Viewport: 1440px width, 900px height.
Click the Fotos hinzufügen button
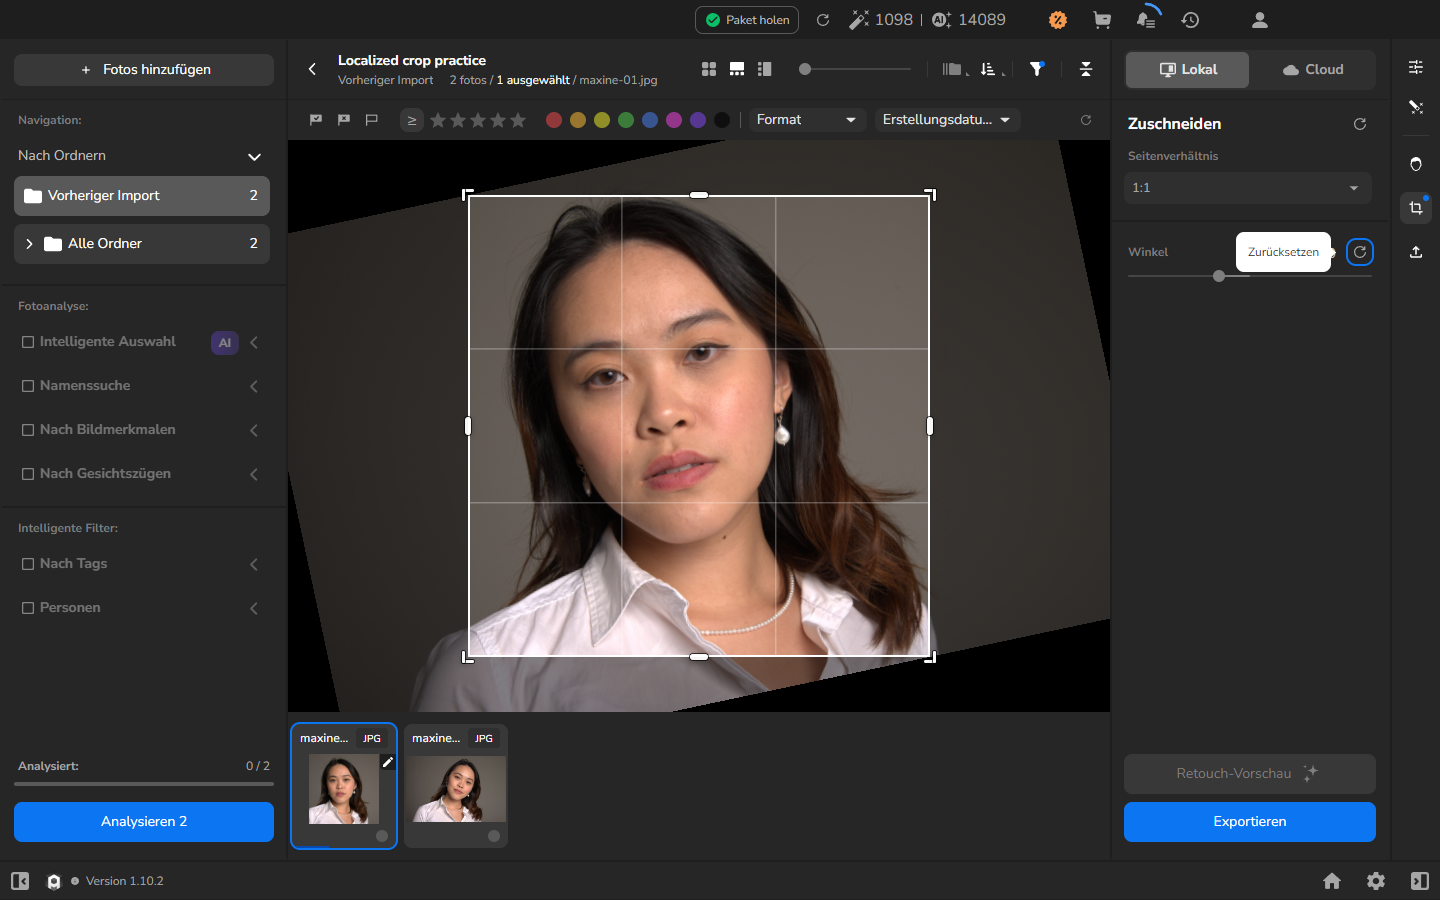tap(144, 70)
